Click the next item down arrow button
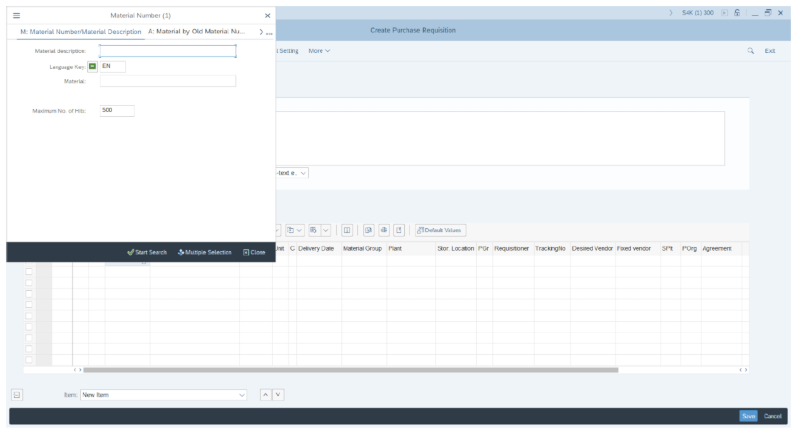Screen dimensions: 800x435 point(279,395)
